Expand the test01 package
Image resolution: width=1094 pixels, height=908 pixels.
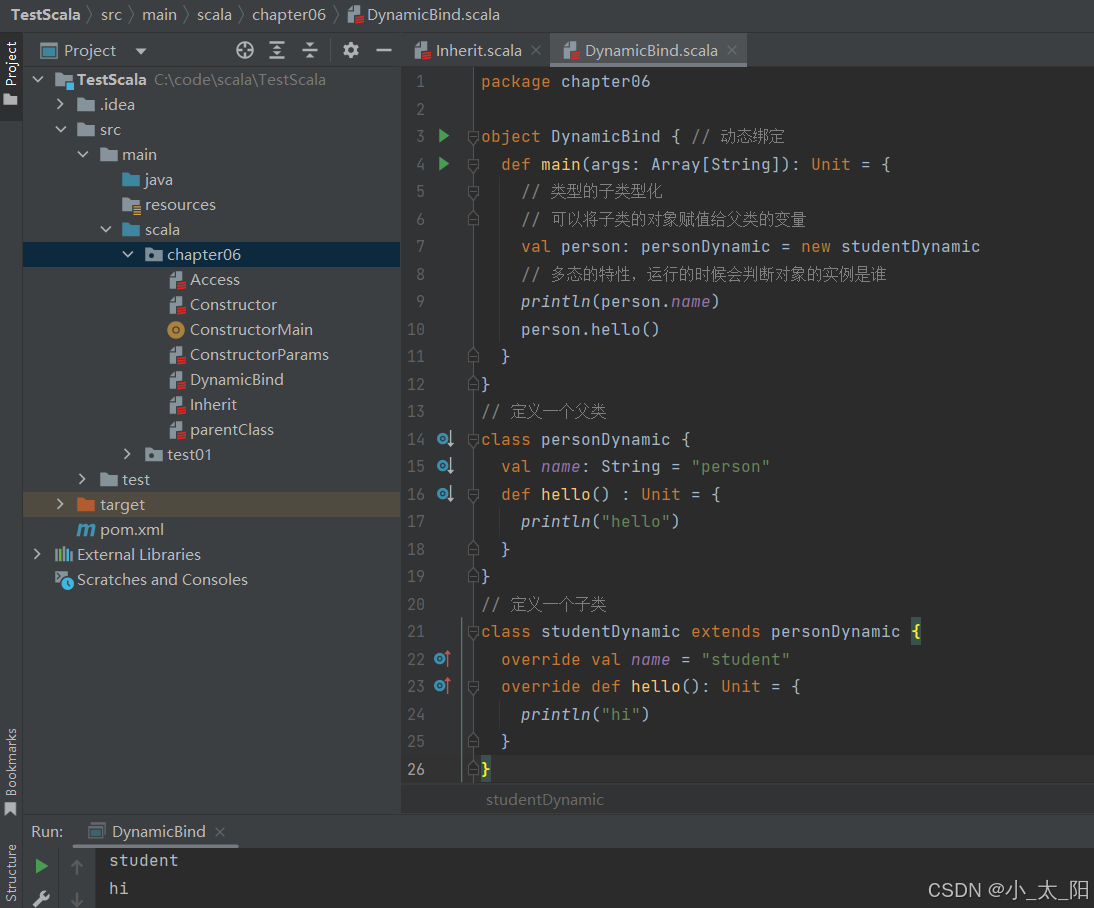[x=128, y=454]
